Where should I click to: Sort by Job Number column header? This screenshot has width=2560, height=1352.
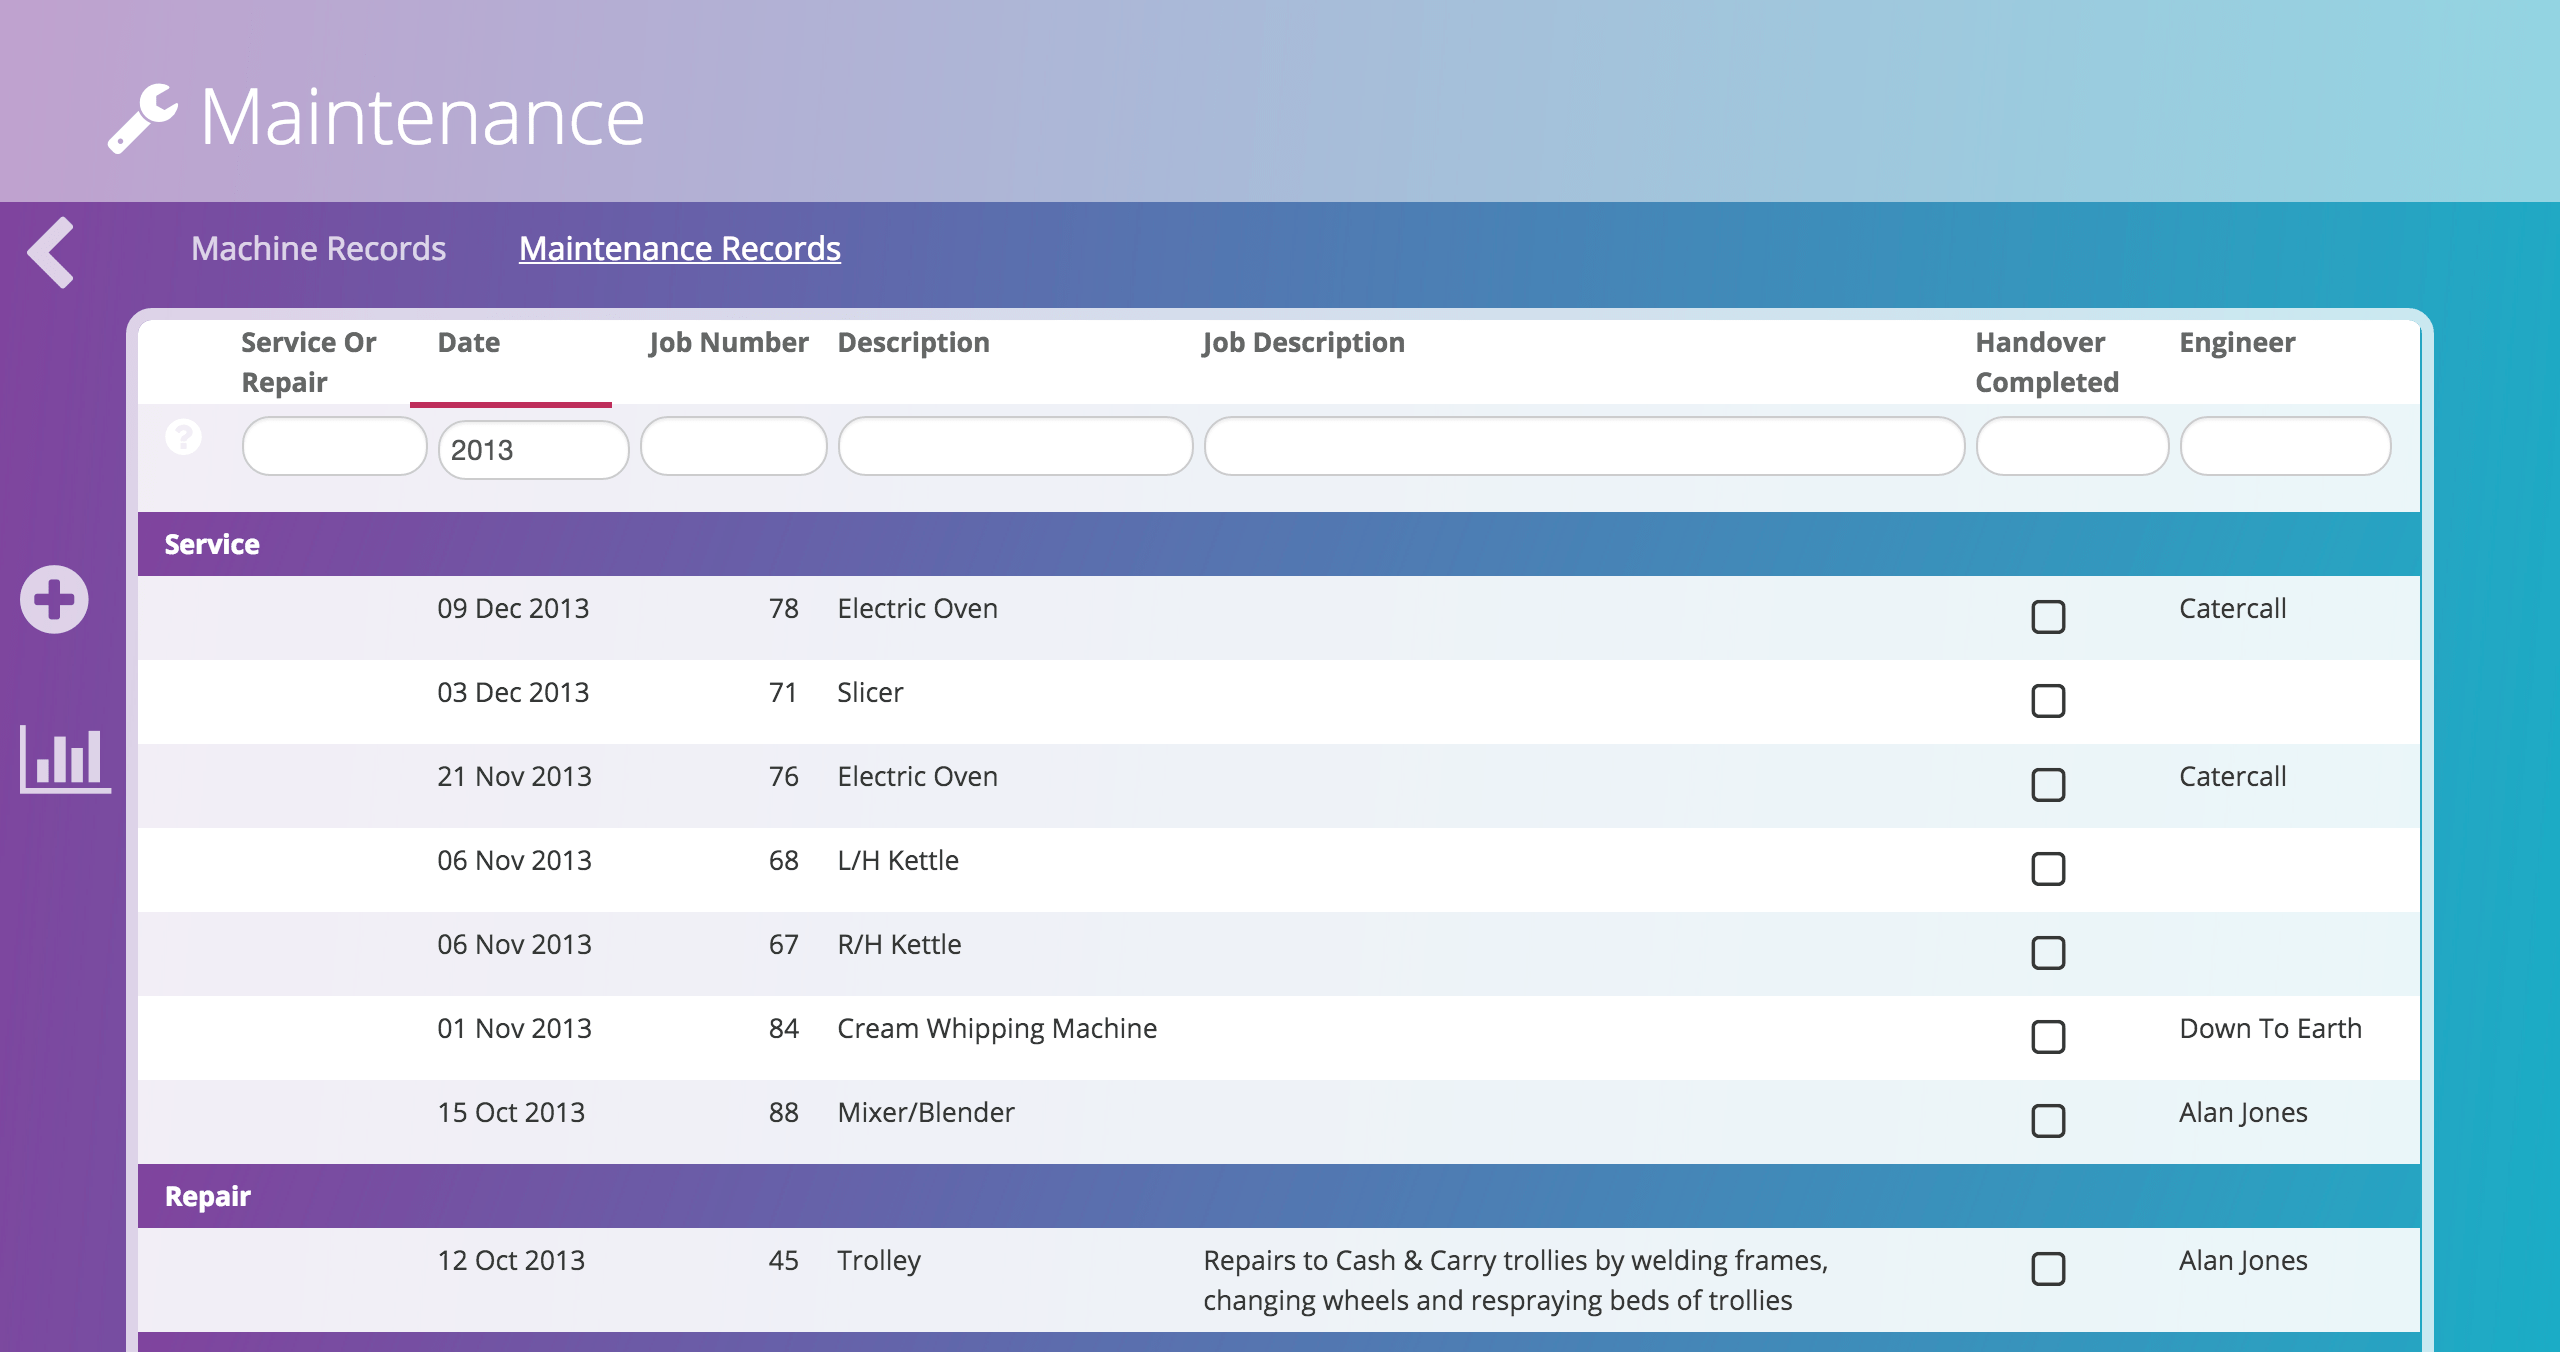click(x=728, y=343)
